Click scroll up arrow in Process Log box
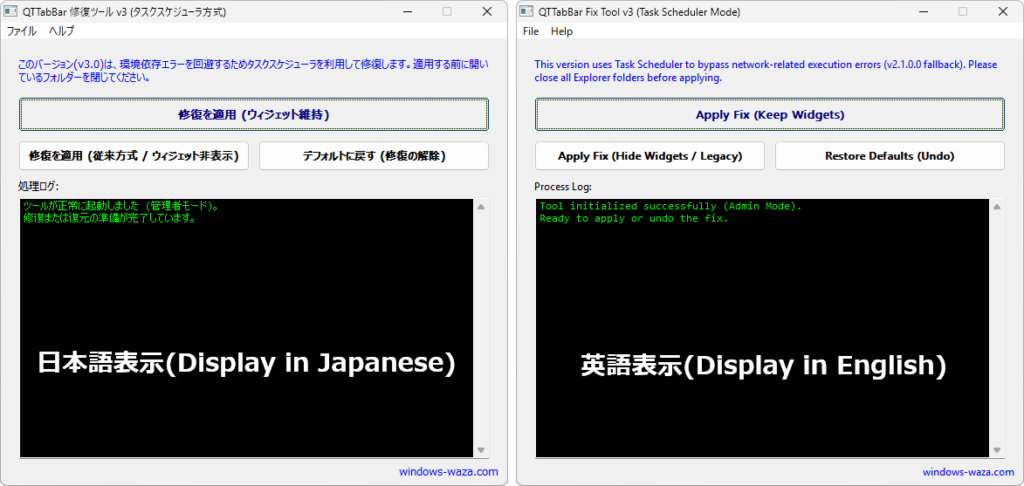 (997, 207)
